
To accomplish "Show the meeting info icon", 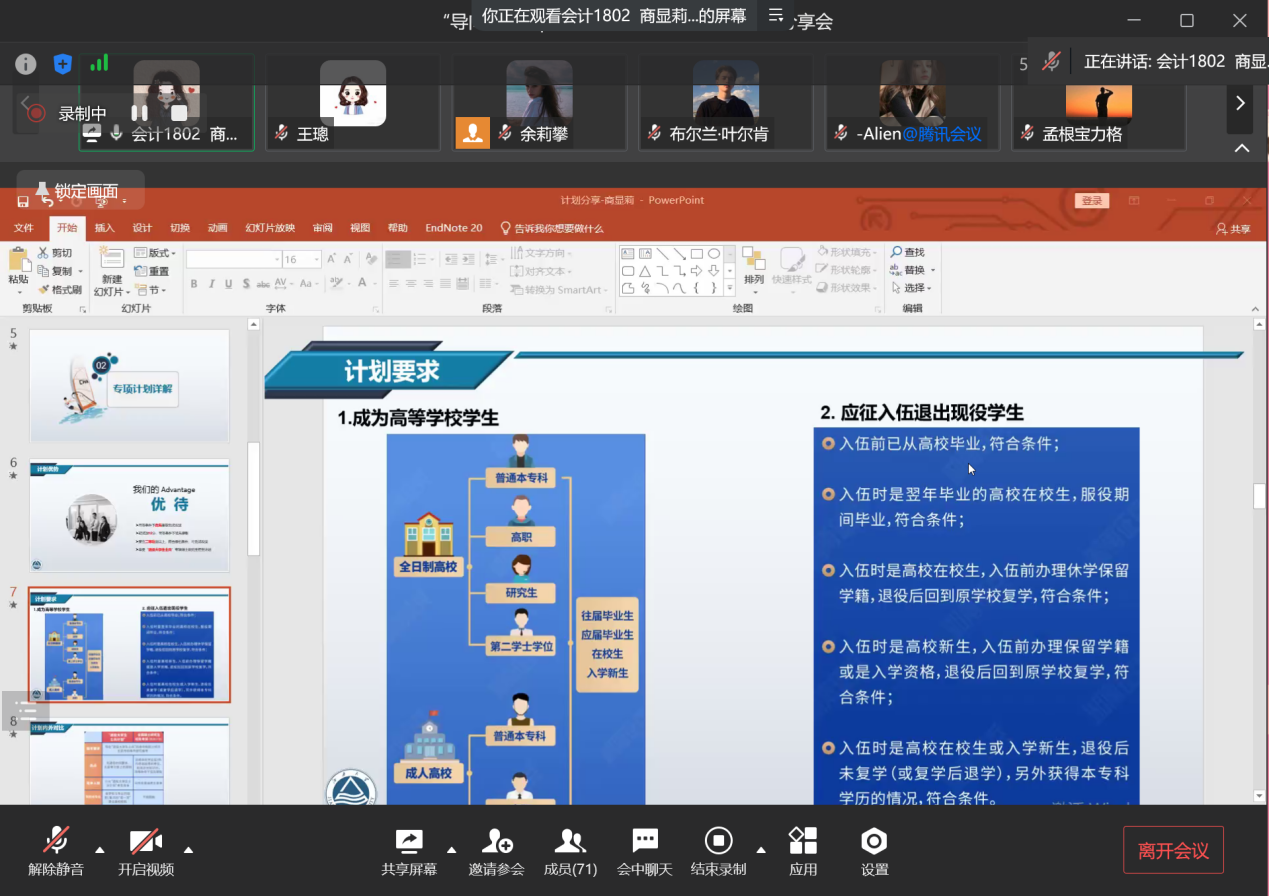I will pyautogui.click(x=26, y=64).
